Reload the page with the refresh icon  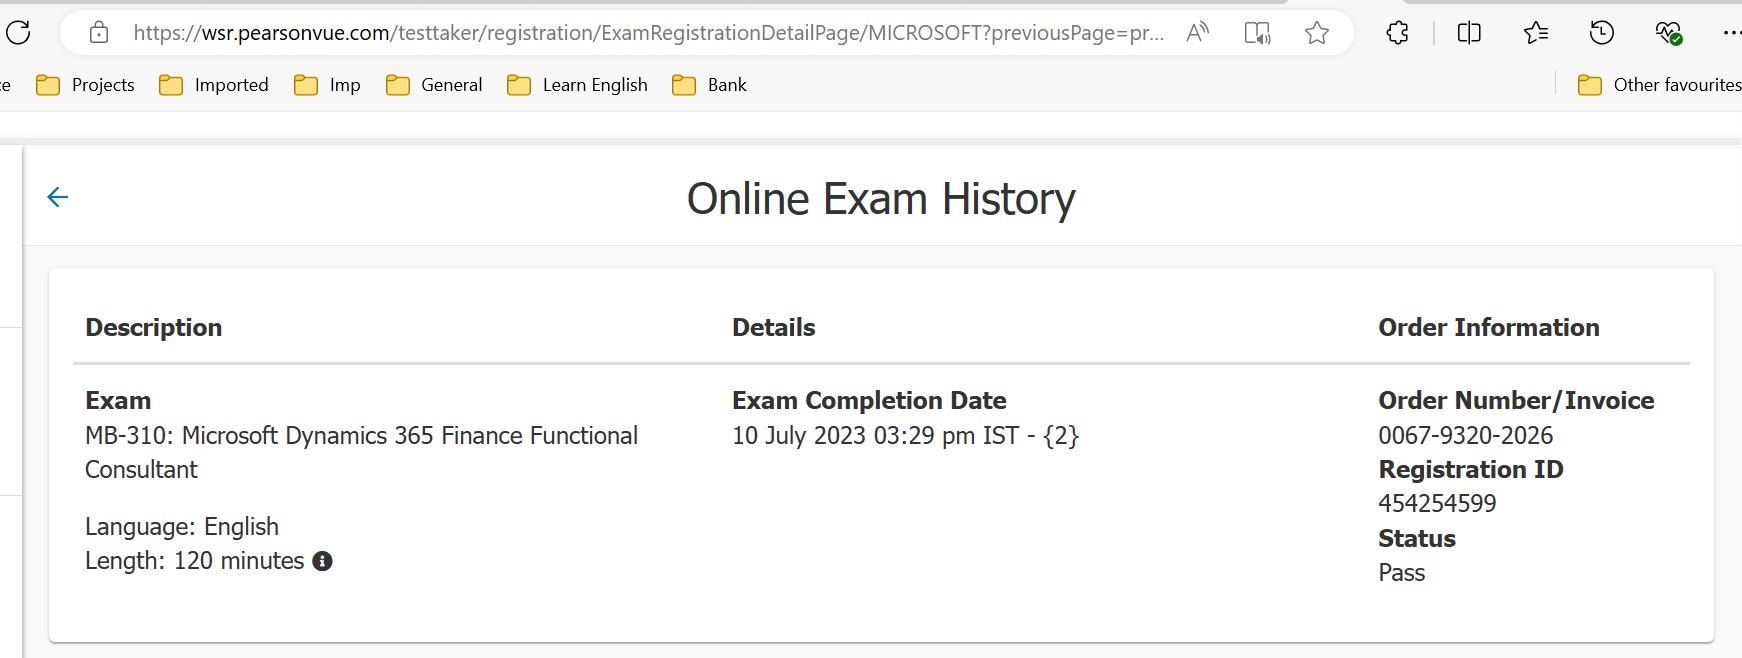18,33
